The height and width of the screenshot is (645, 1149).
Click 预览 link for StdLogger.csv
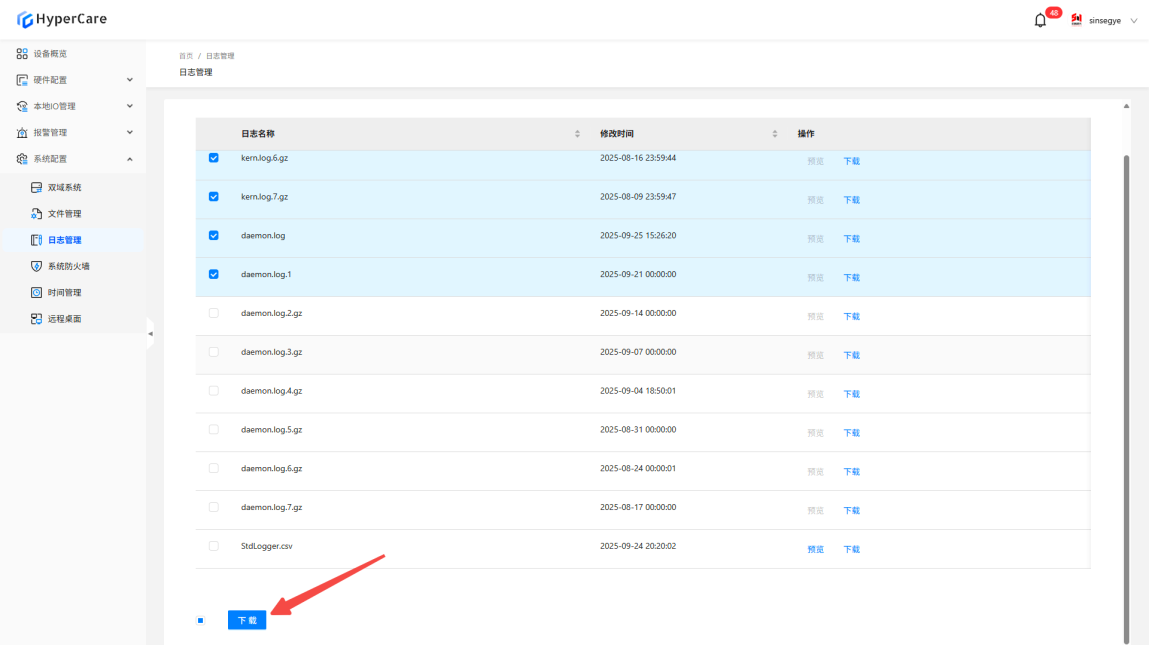(x=815, y=549)
